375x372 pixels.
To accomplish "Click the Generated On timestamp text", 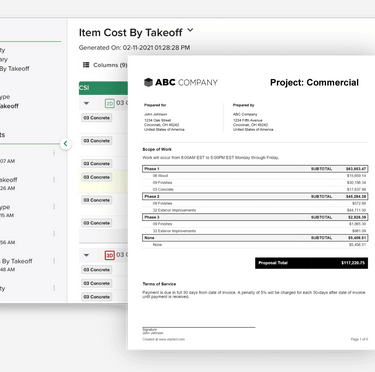I will [134, 48].
